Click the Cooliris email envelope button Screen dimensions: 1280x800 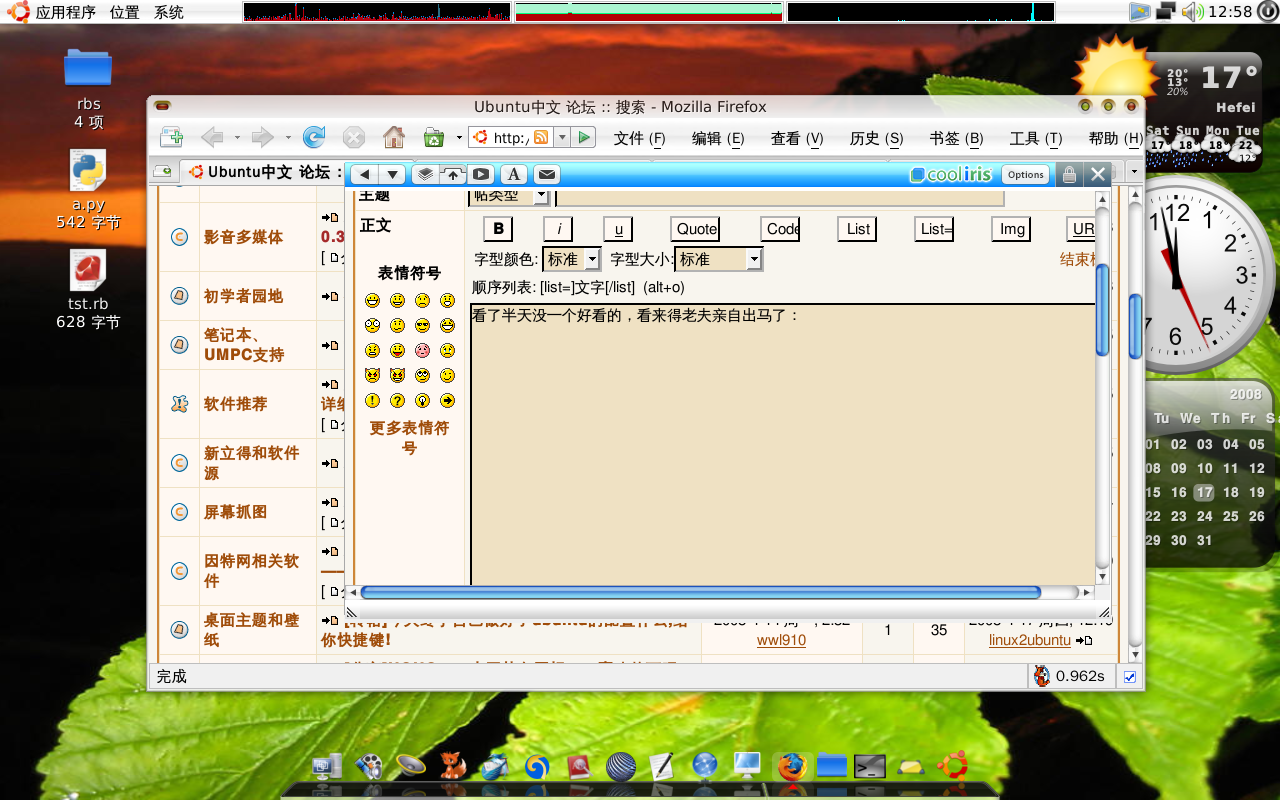click(545, 174)
